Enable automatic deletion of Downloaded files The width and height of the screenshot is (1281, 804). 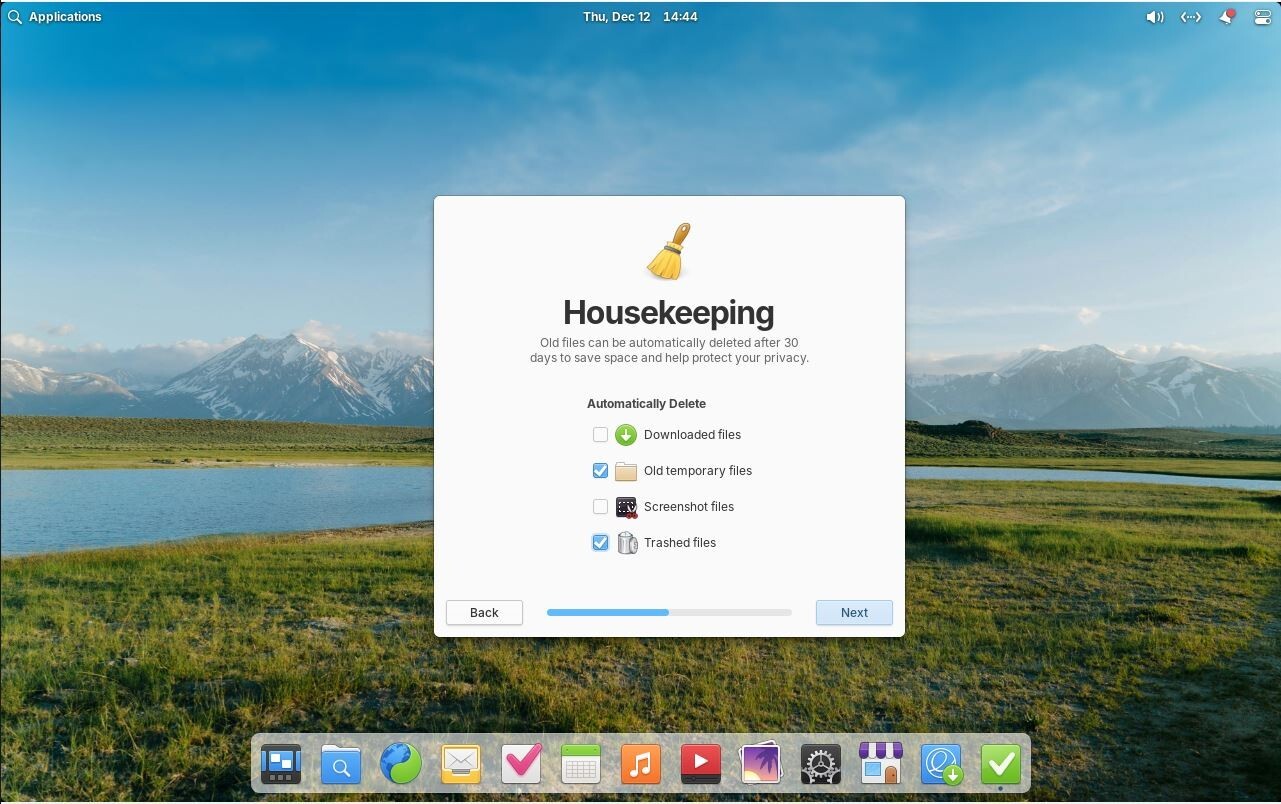(600, 435)
